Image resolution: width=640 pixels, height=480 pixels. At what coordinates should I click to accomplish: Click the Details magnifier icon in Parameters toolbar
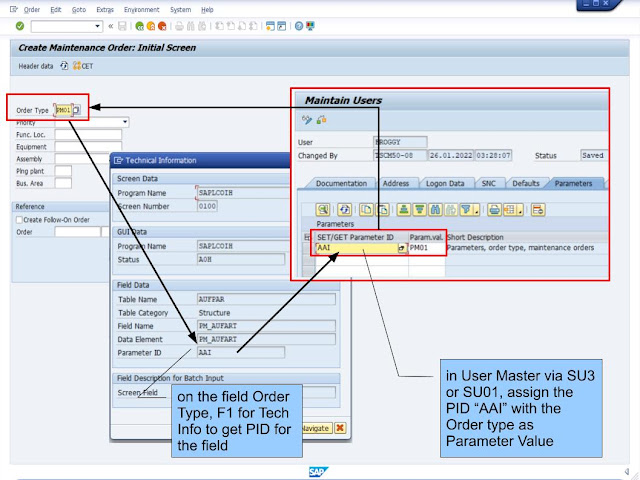(x=323, y=210)
